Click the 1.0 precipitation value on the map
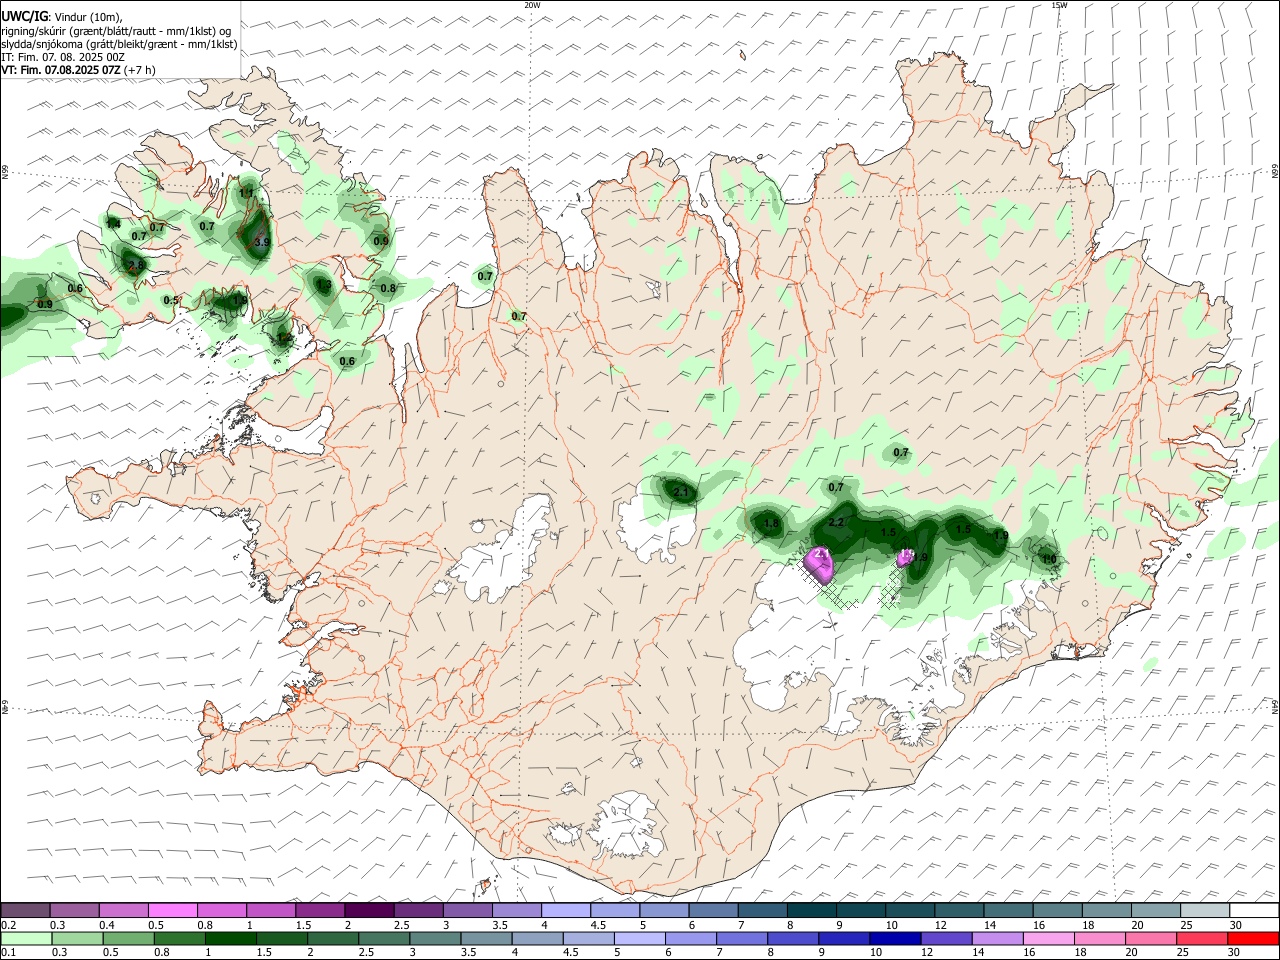This screenshot has width=1280, height=960. pyautogui.click(x=1050, y=559)
